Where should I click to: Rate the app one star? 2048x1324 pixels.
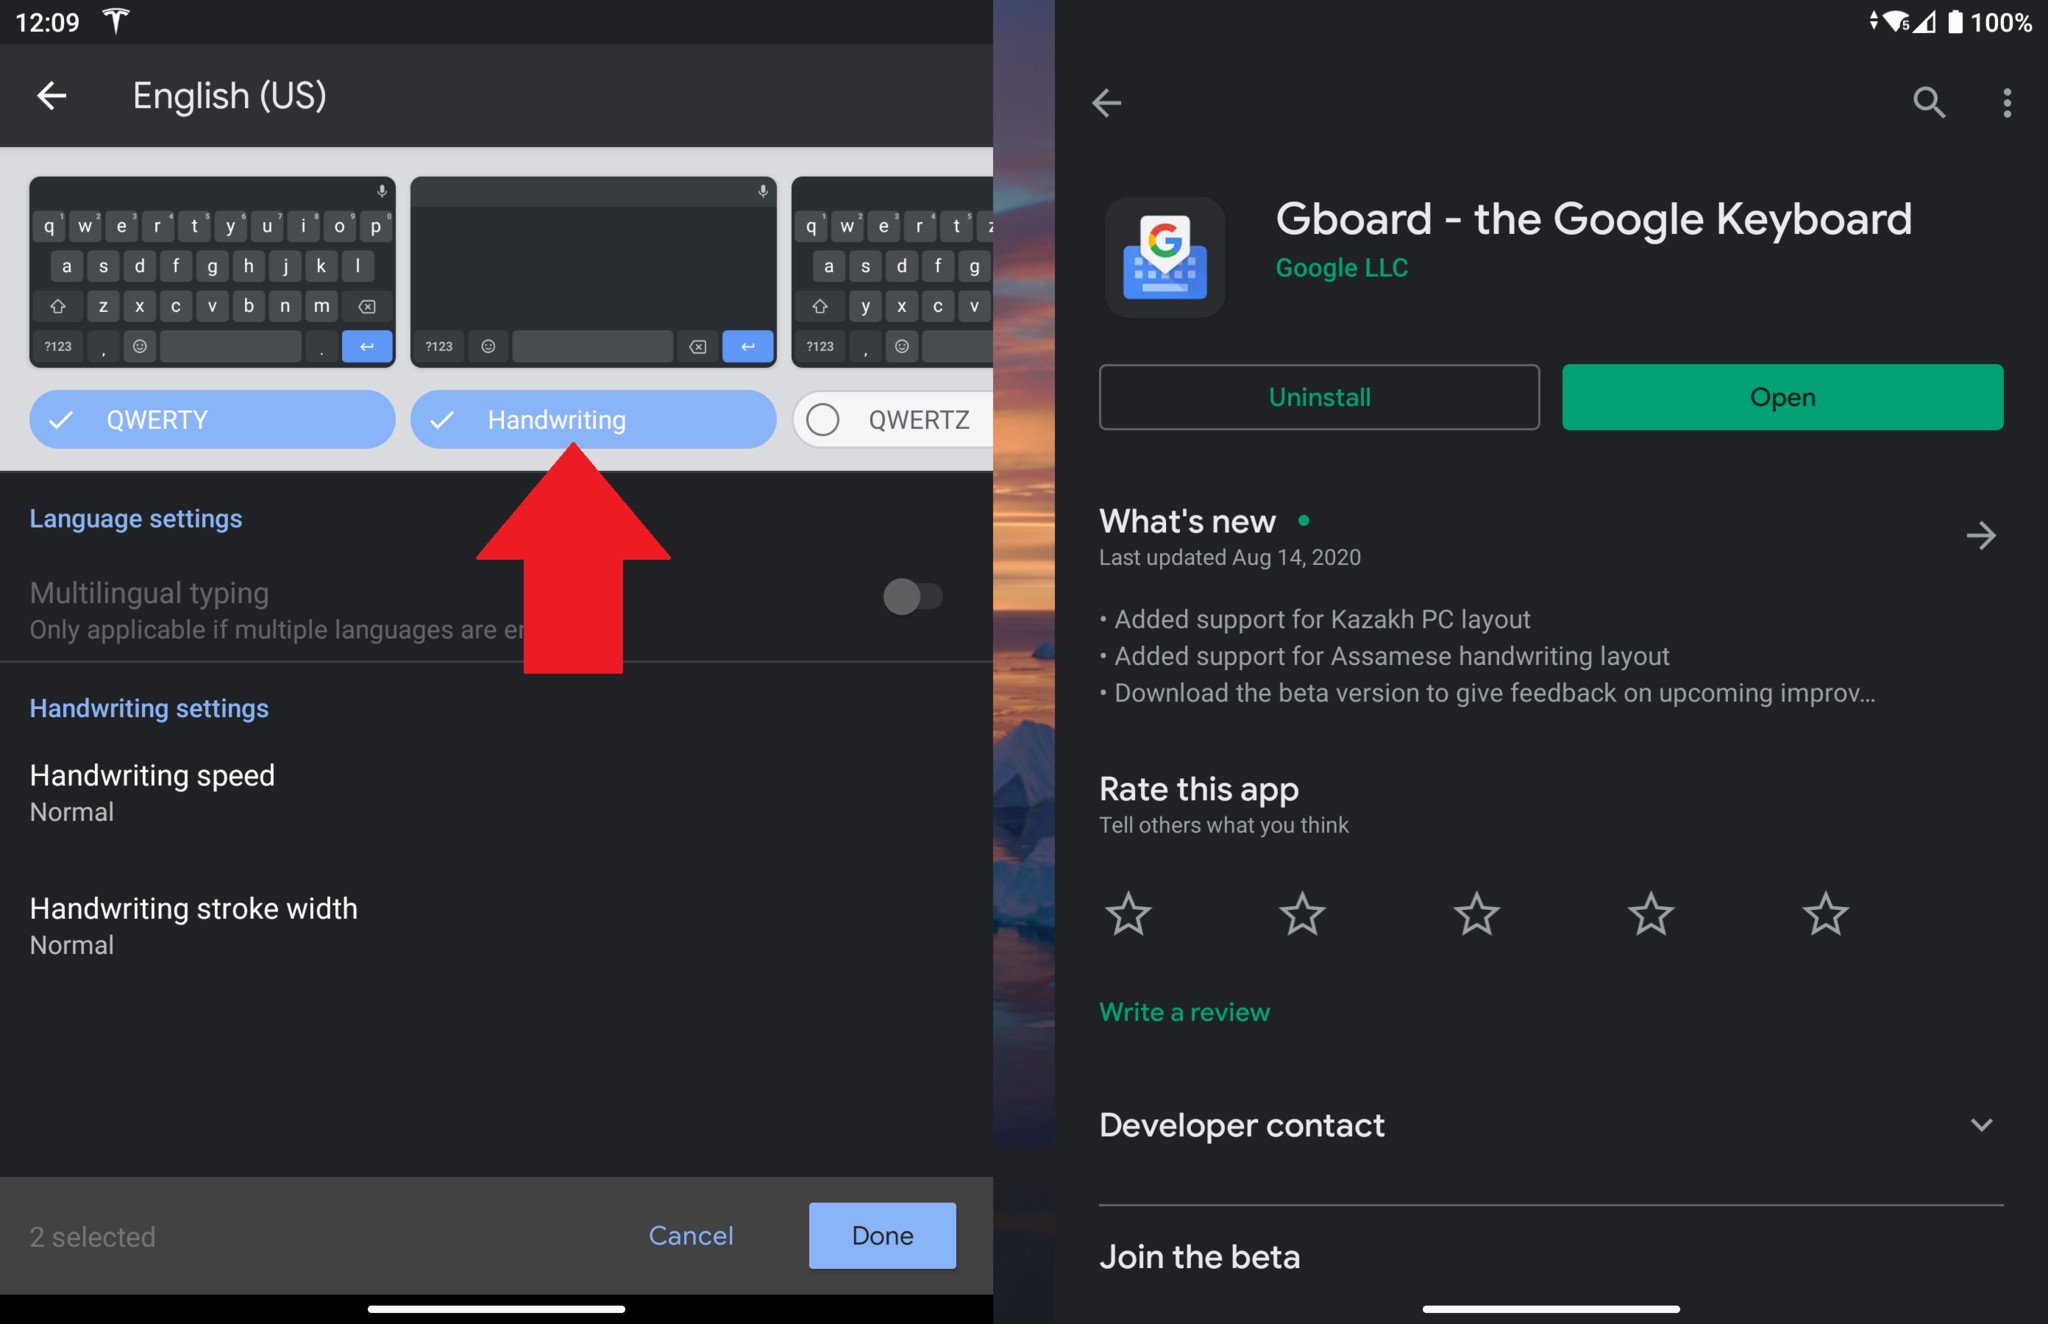point(1128,914)
